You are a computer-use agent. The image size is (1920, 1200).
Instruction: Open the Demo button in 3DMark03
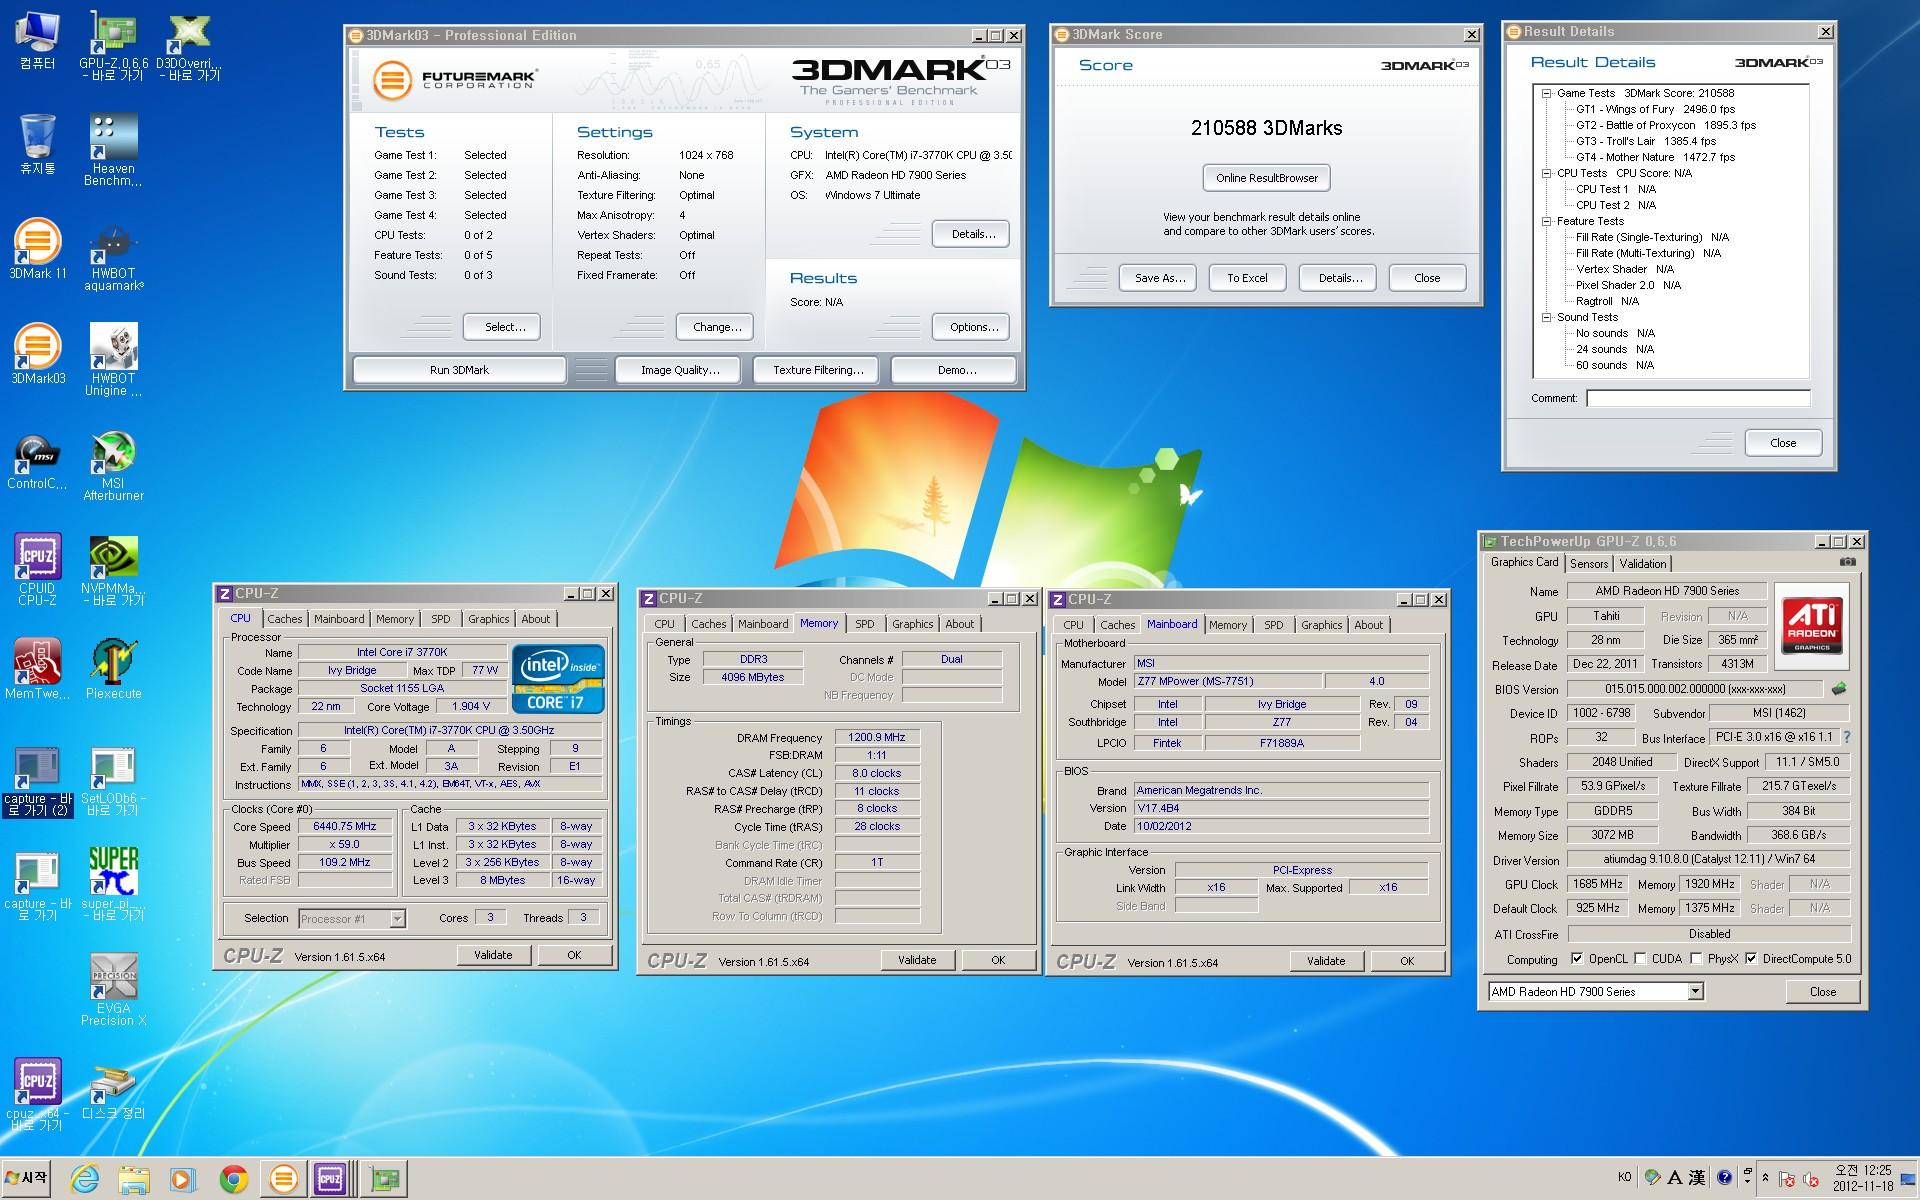[x=956, y=370]
